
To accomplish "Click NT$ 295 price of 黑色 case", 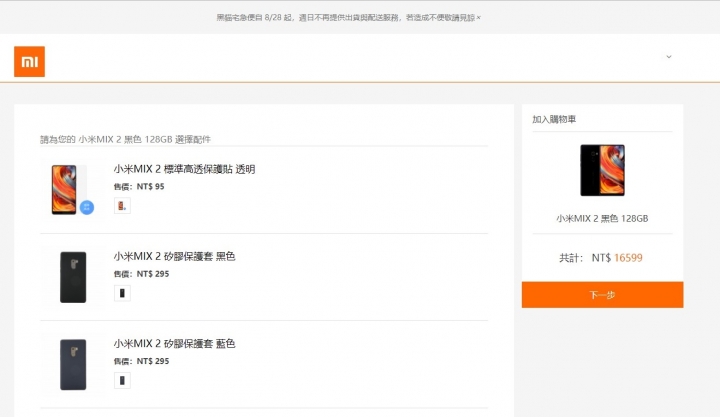I will coord(153,274).
